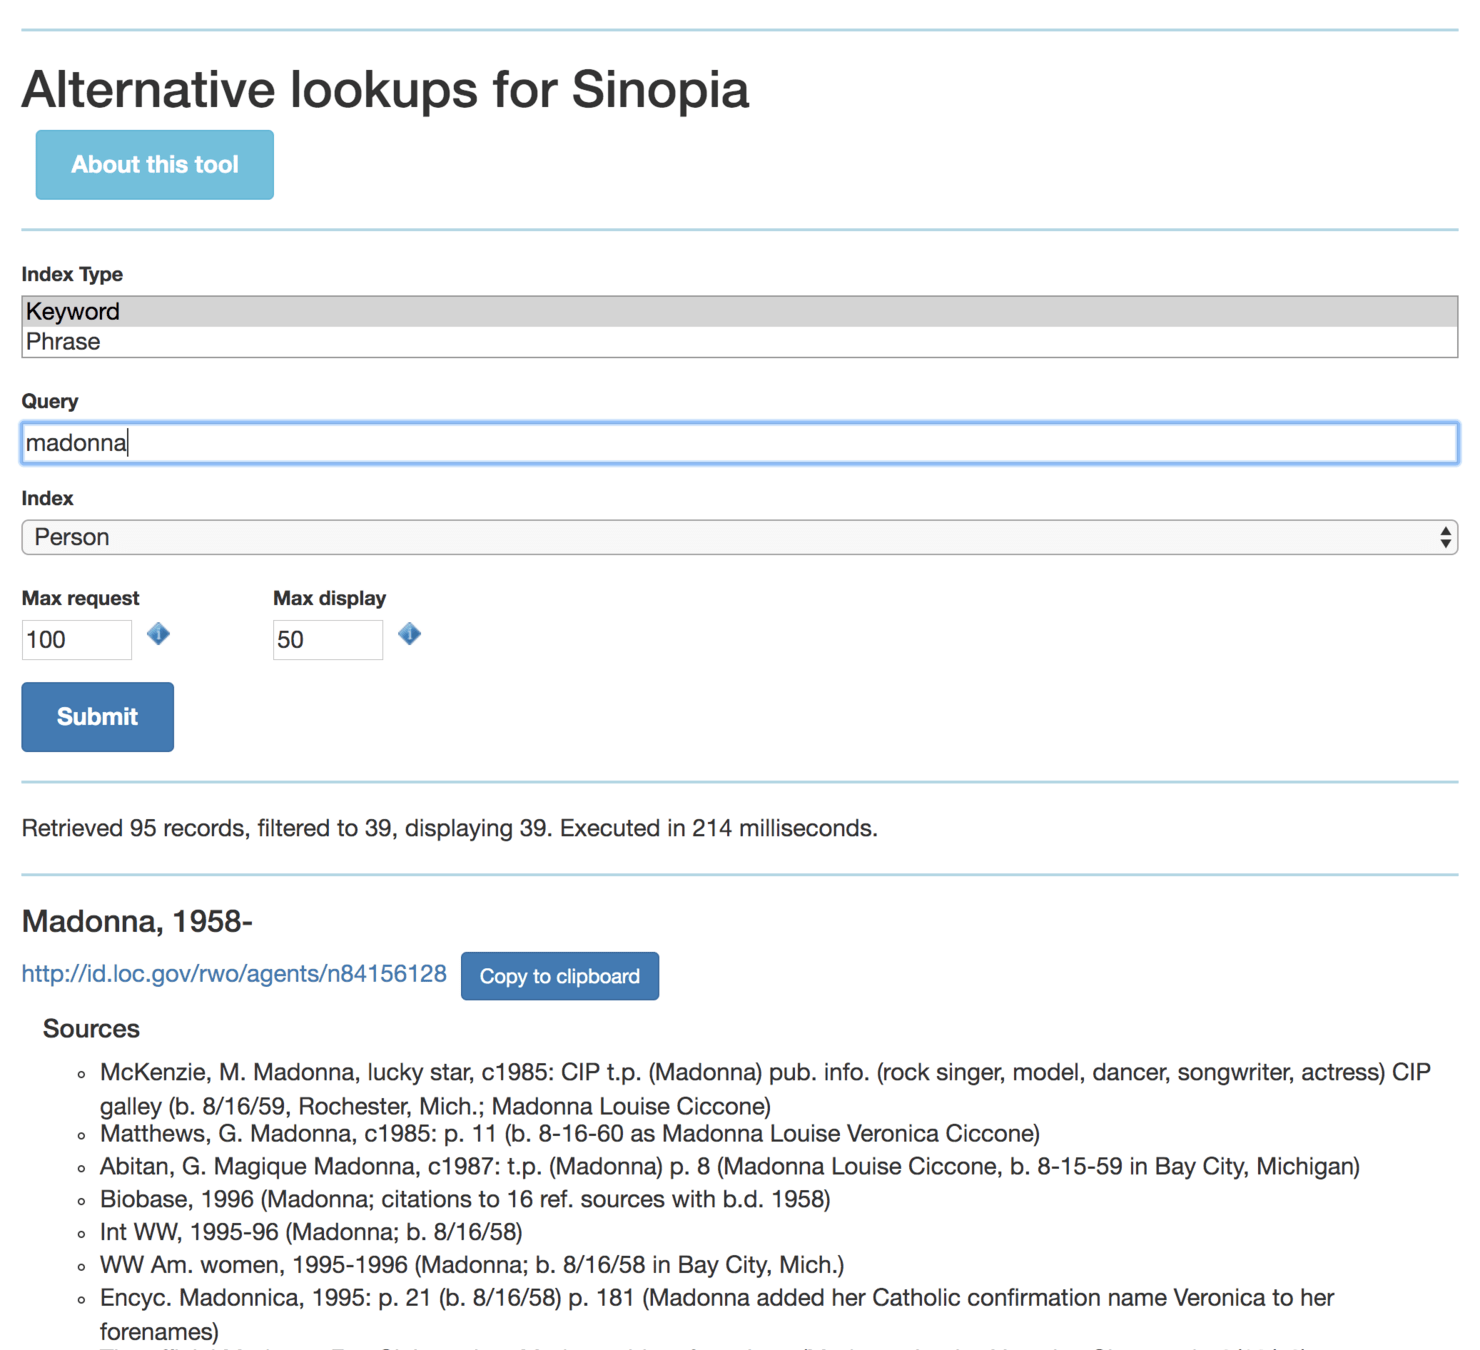Click the Madonna, 1958- result heading

137,921
